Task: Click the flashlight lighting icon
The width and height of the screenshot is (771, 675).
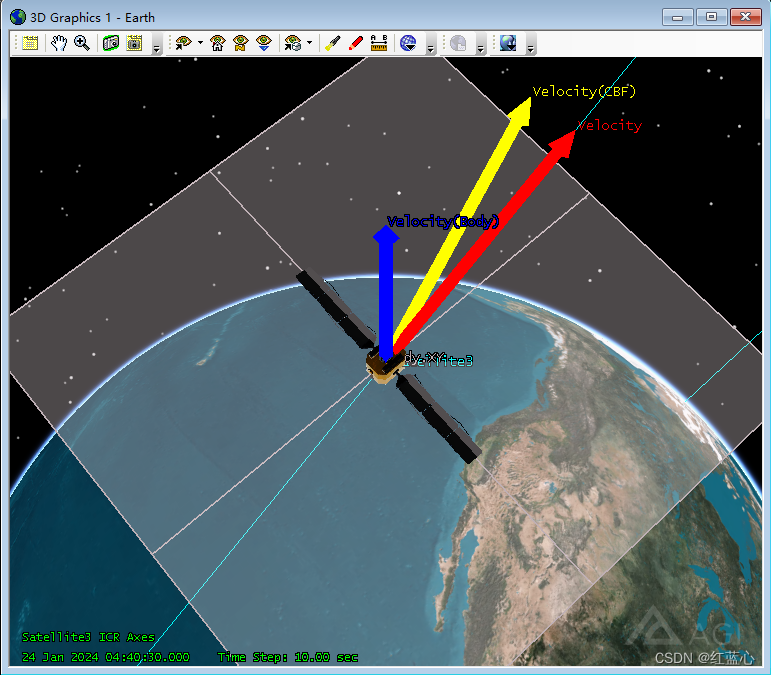Action: point(333,43)
